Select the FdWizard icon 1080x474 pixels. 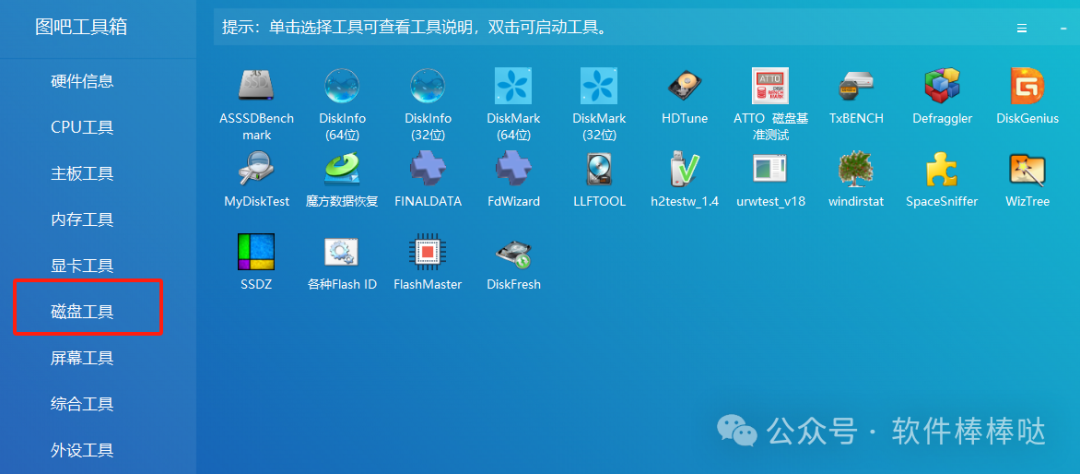click(513, 169)
